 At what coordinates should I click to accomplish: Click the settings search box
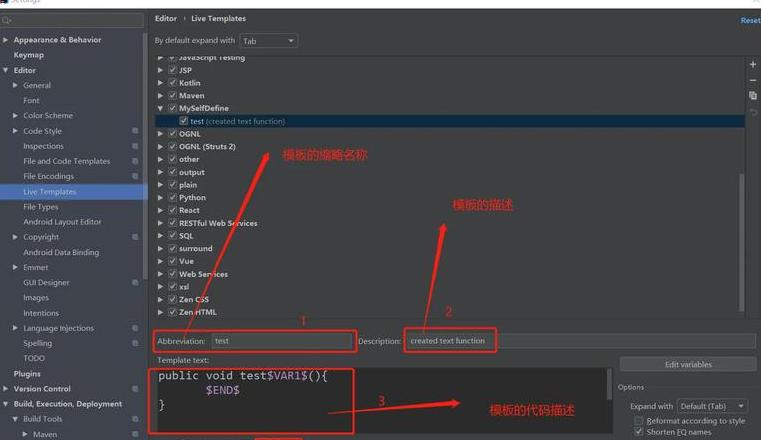72,20
